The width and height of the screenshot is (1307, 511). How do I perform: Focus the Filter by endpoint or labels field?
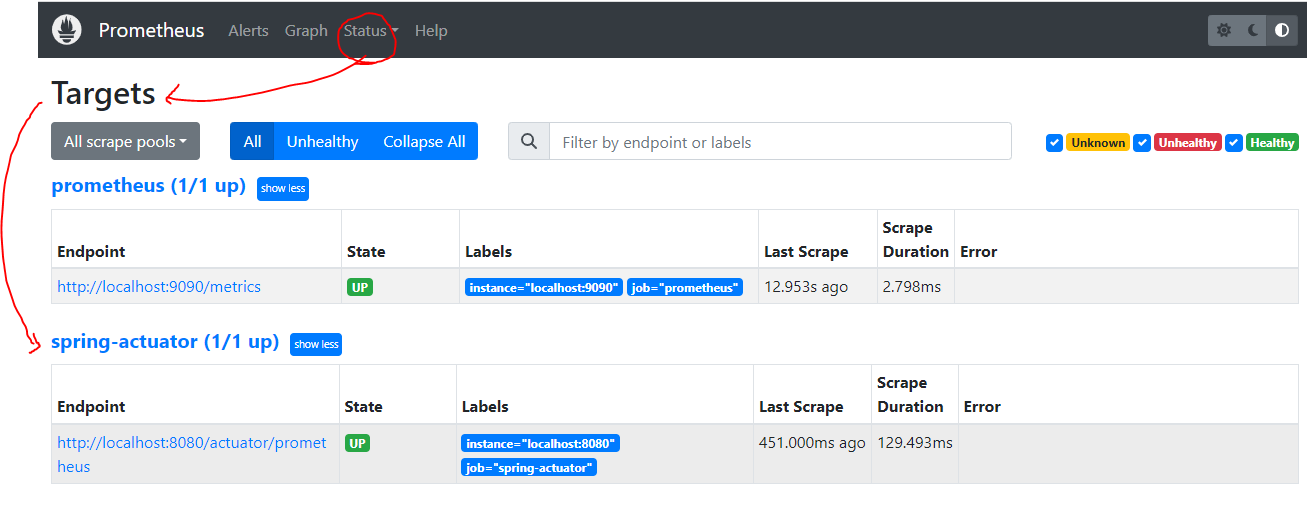click(780, 141)
